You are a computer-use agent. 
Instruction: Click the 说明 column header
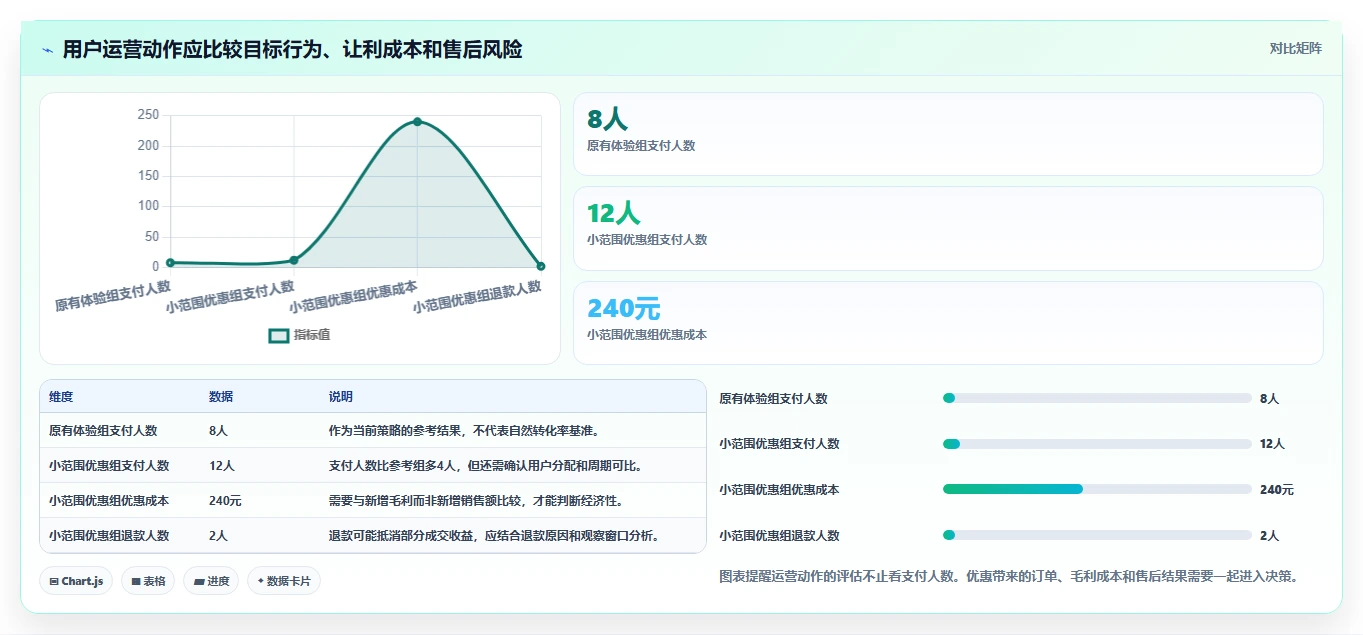tap(341, 397)
